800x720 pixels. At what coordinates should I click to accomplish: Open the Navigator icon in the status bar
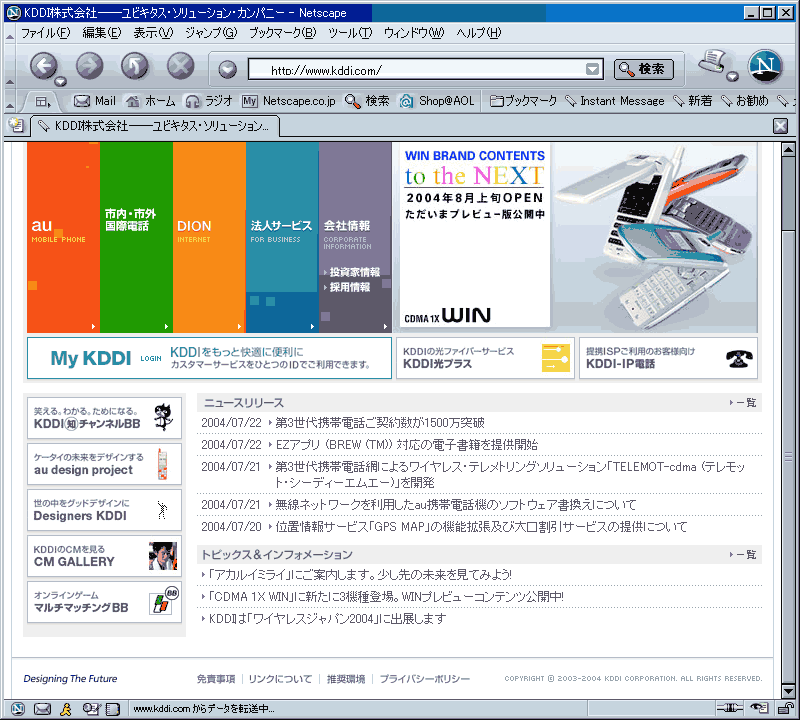pyautogui.click(x=18, y=708)
